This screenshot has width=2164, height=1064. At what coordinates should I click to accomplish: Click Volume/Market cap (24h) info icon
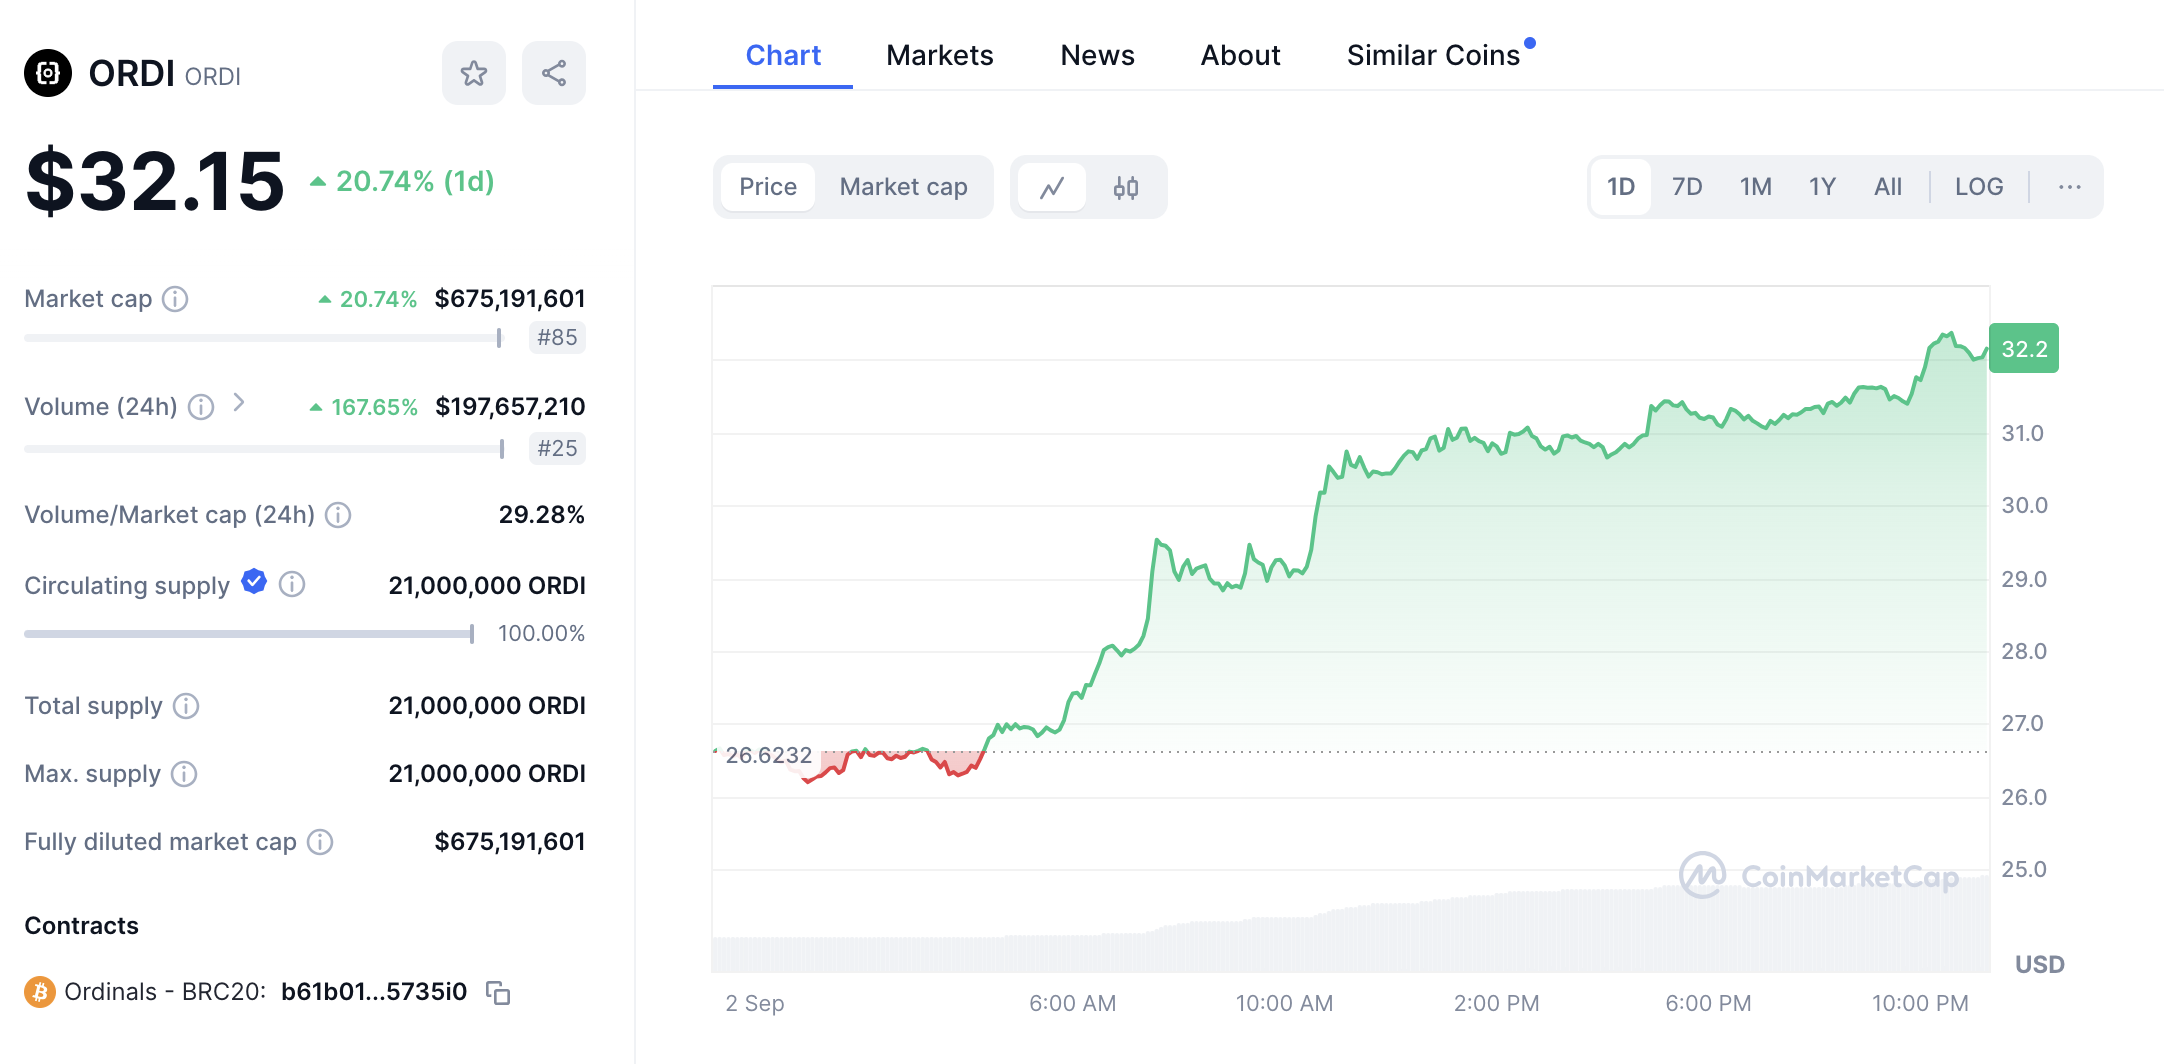point(338,515)
